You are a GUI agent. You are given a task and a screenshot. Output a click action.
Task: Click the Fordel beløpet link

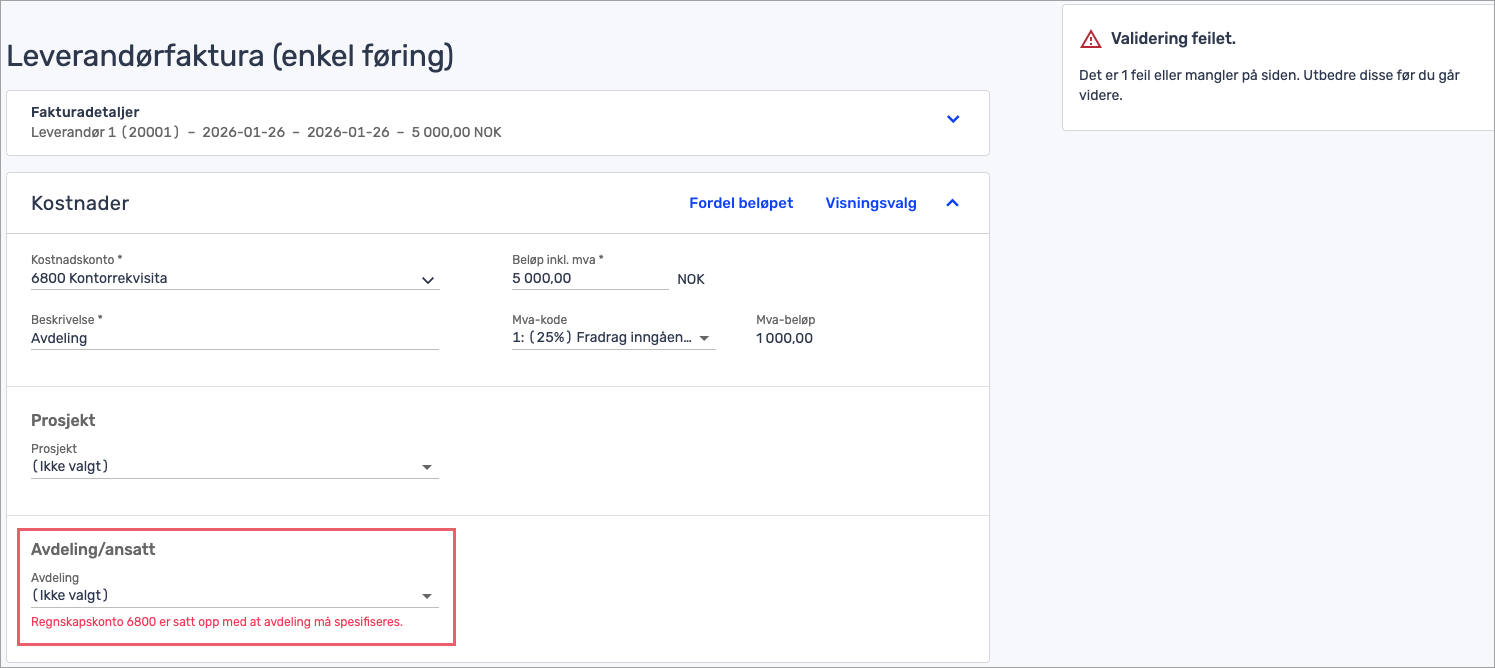click(740, 203)
